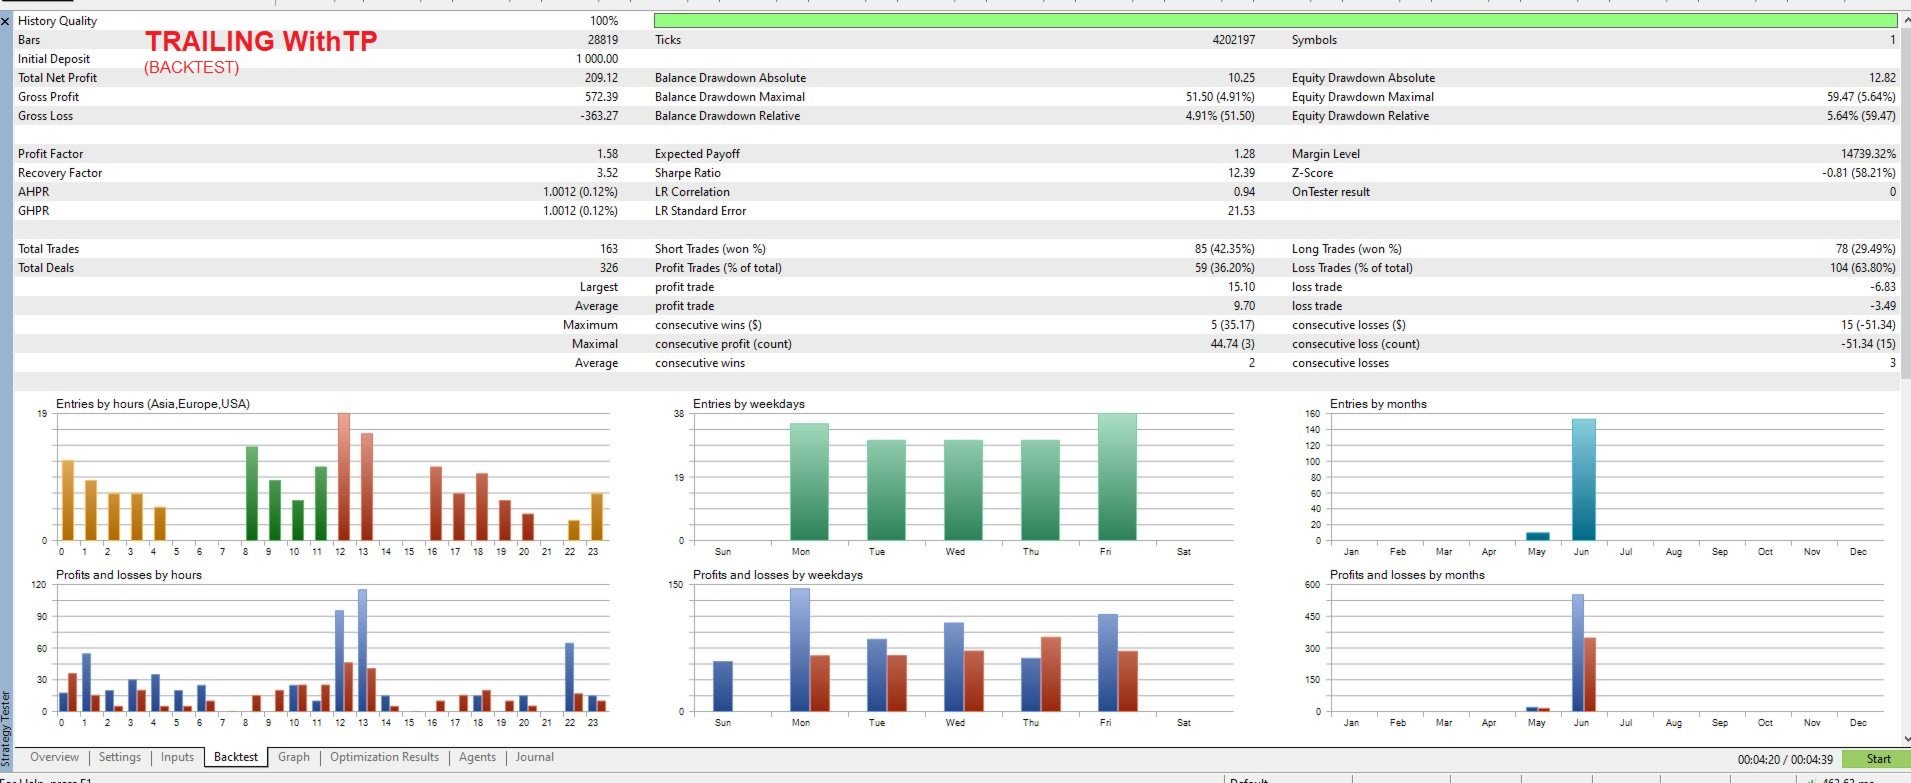The image size is (1911, 783).
Task: Close the Strategy Tester panel
Action: tap(6, 21)
